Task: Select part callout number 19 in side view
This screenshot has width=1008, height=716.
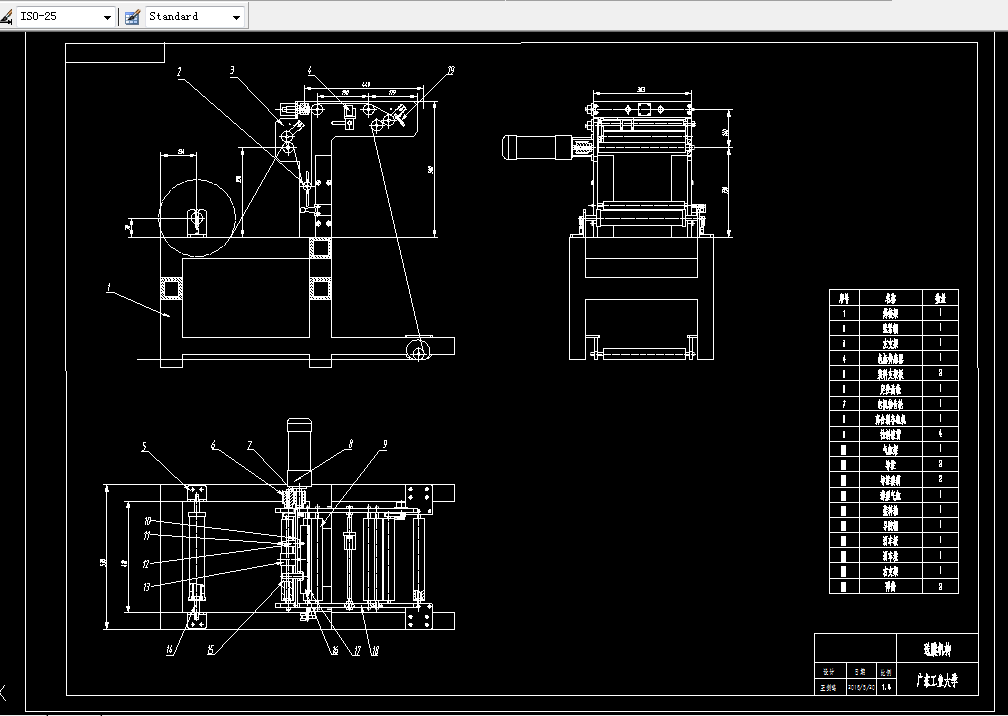Action: click(x=451, y=71)
